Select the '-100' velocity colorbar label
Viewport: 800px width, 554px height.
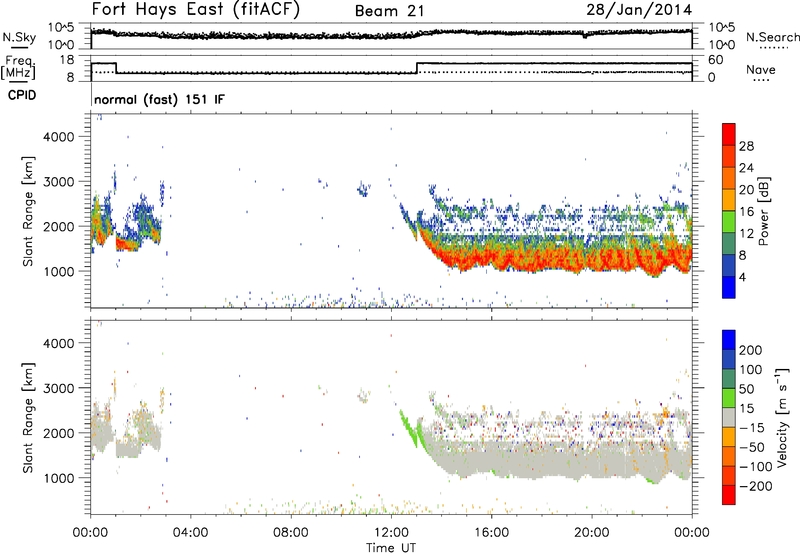[x=755, y=467]
